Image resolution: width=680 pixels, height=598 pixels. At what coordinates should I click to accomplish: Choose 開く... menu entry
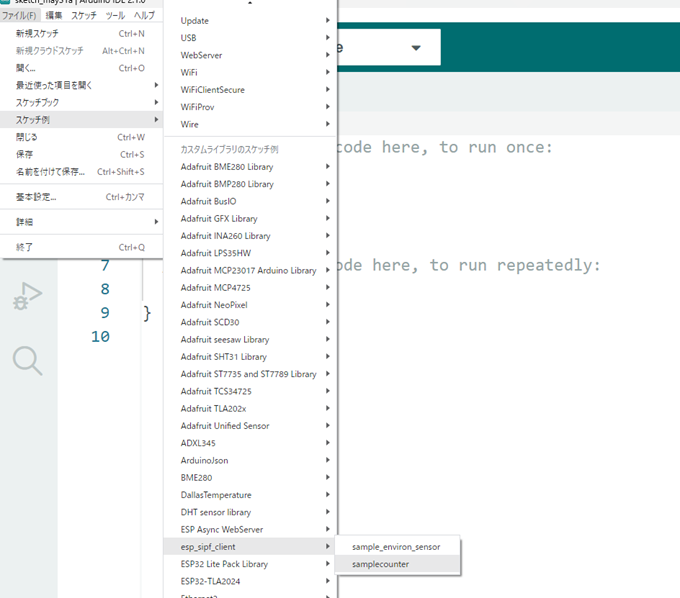81,68
